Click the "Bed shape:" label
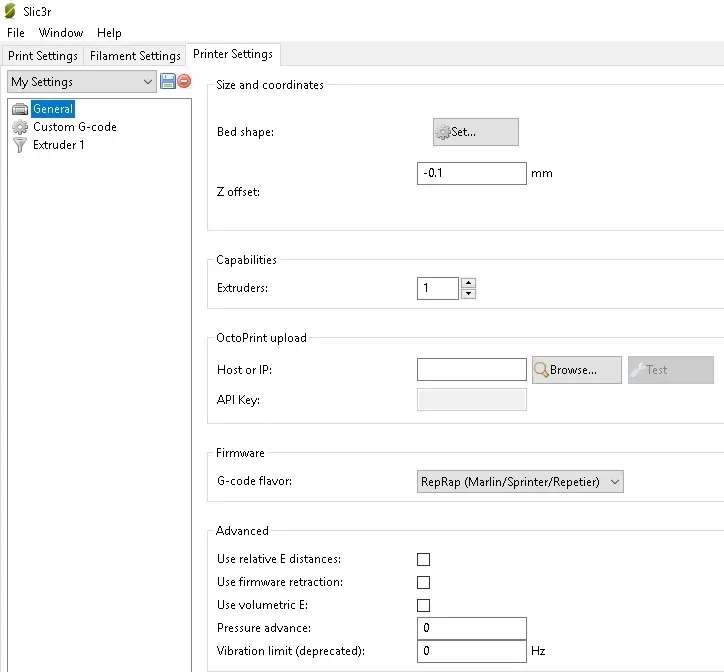 click(x=245, y=132)
